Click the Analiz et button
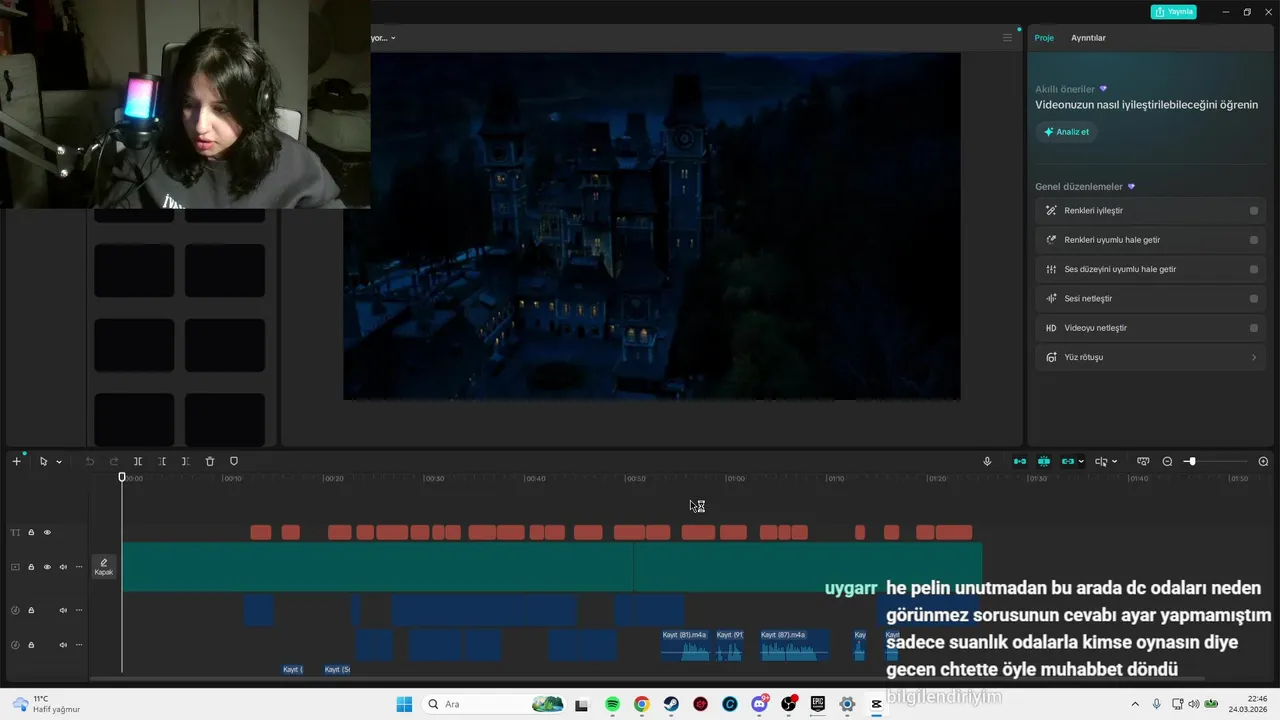The image size is (1280, 720). pos(1066,132)
